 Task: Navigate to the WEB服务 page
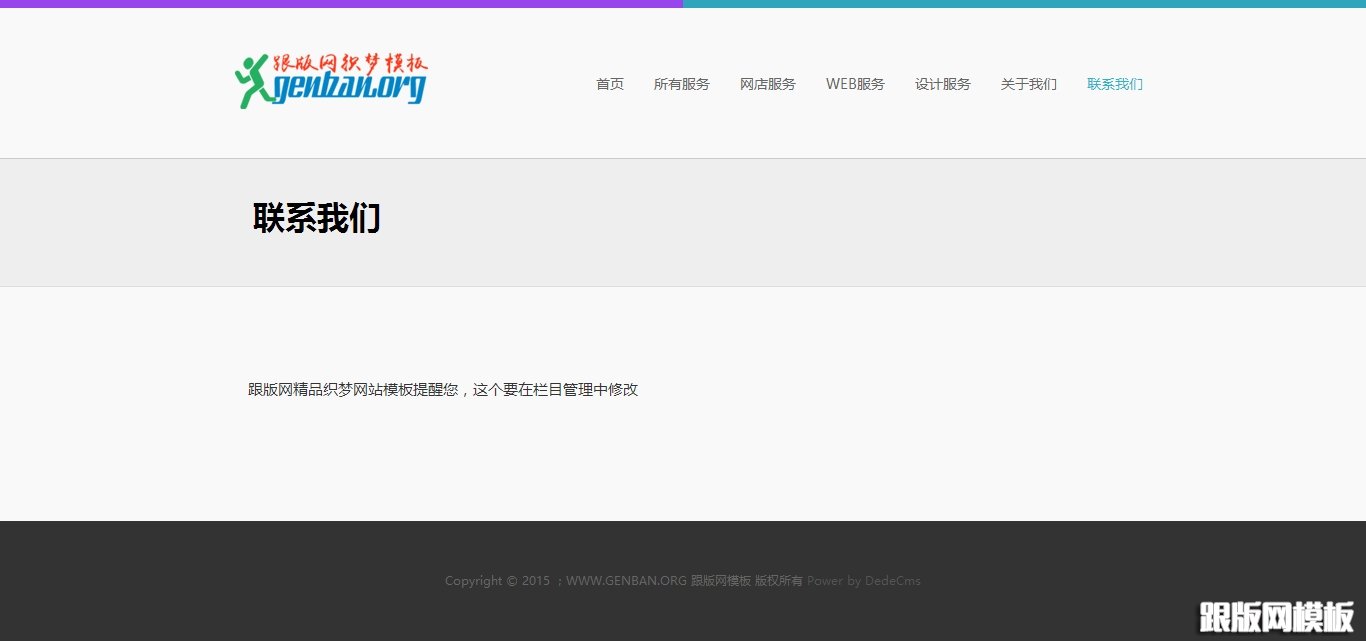[x=855, y=84]
